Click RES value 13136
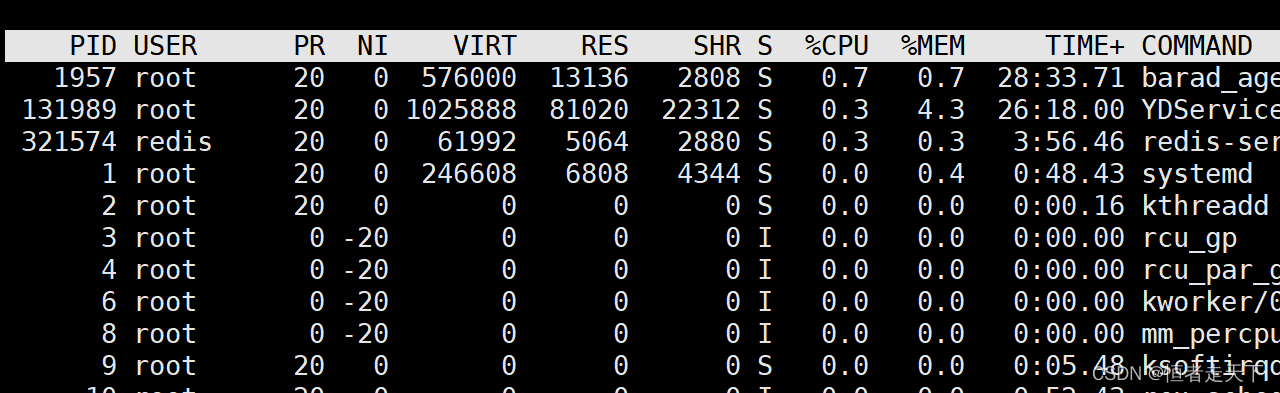Screen dimensions: 1280x393 pyautogui.click(x=589, y=78)
